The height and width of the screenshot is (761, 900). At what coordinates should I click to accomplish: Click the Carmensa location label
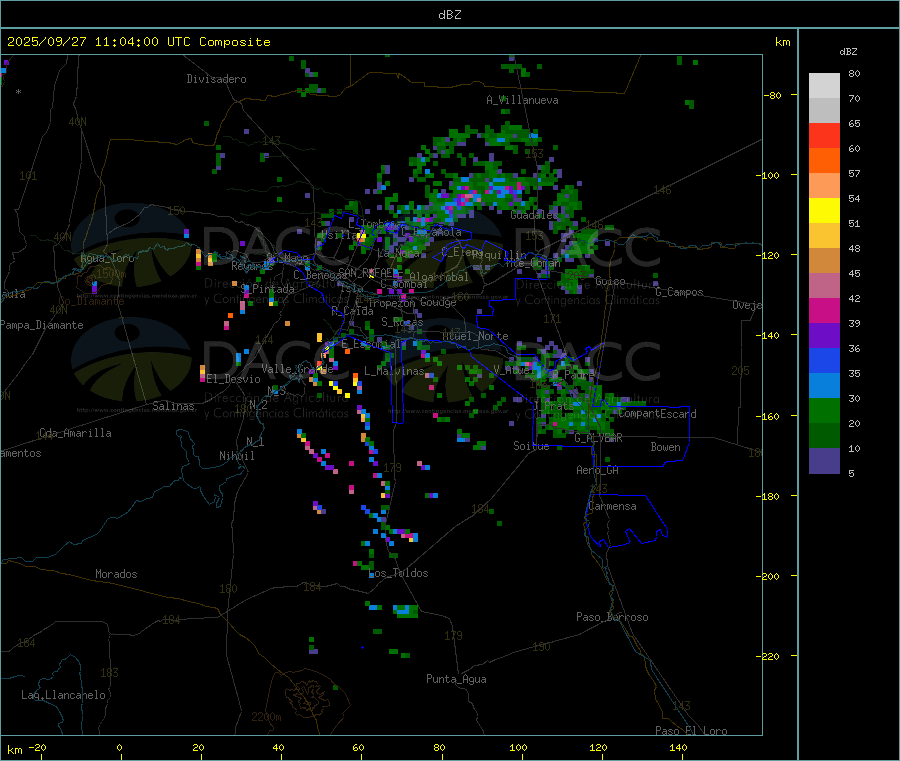point(612,506)
